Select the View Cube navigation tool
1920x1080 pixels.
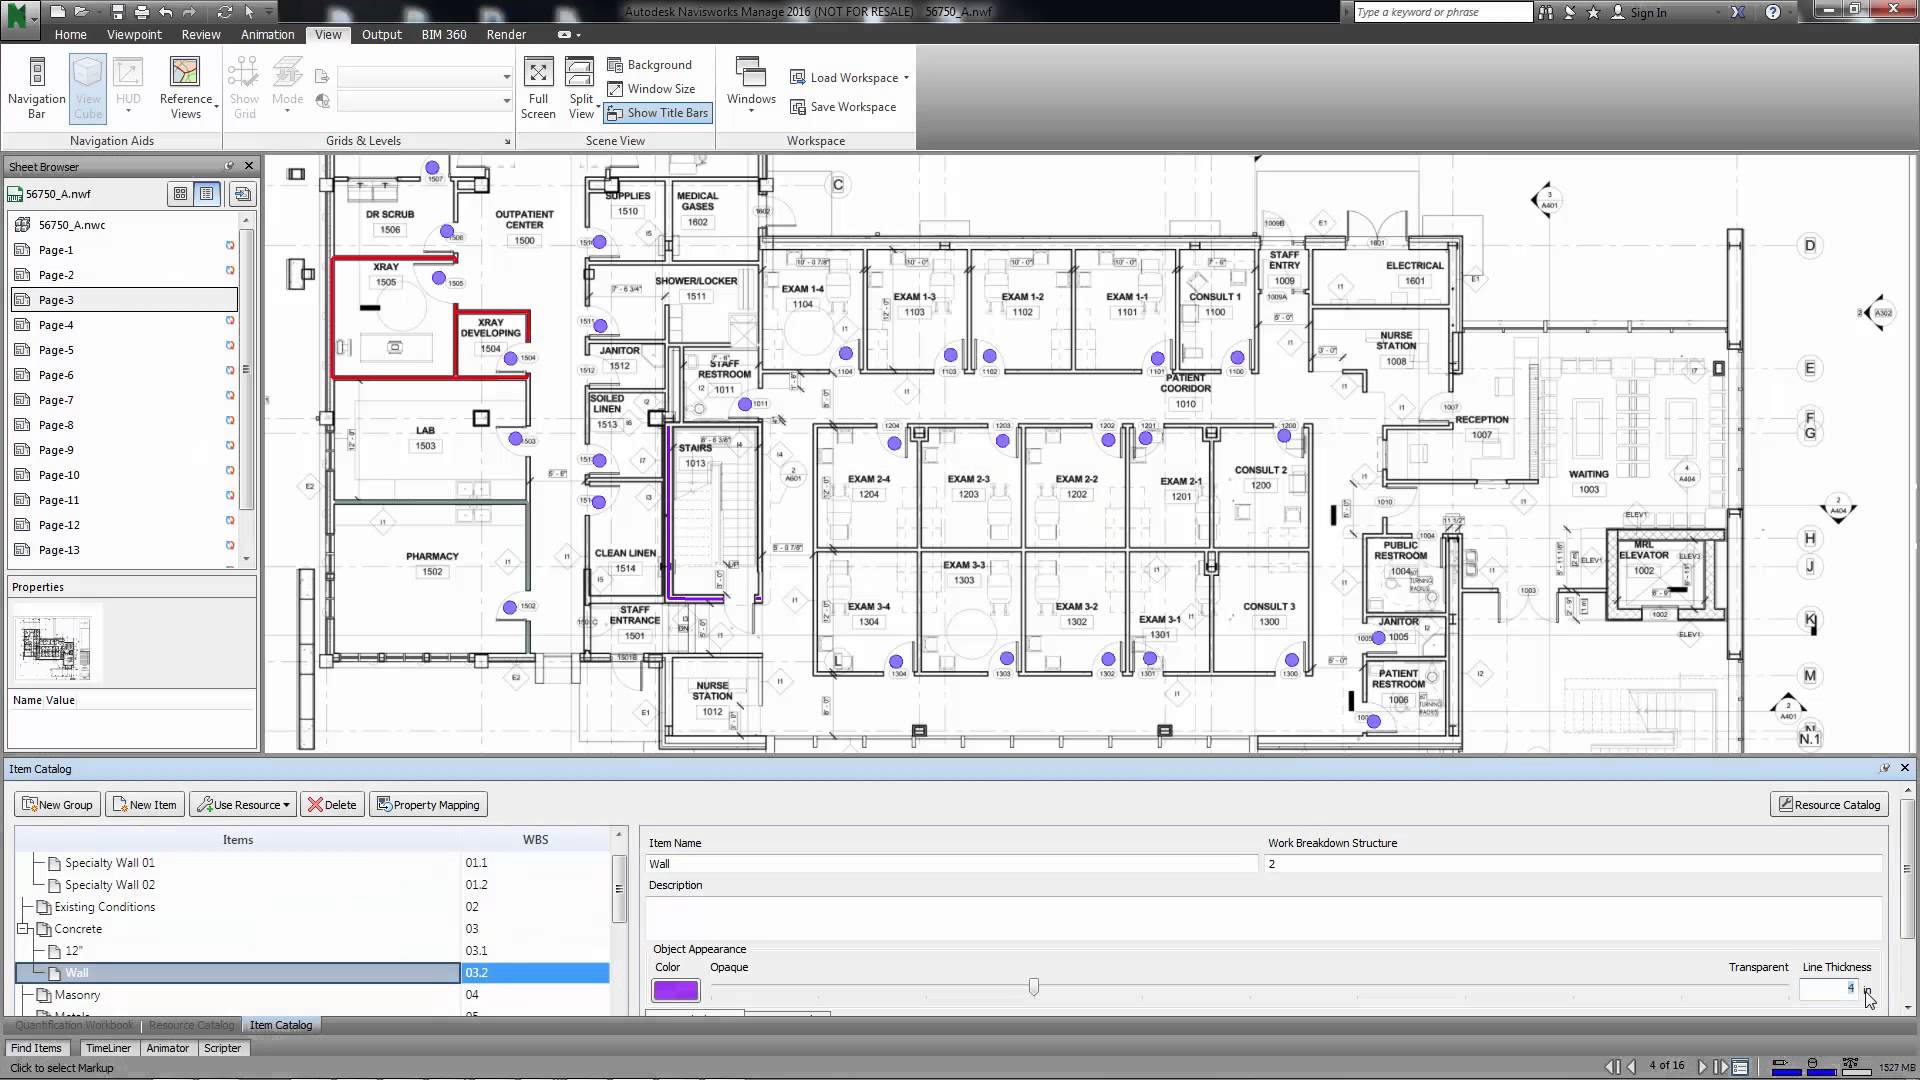(x=87, y=88)
